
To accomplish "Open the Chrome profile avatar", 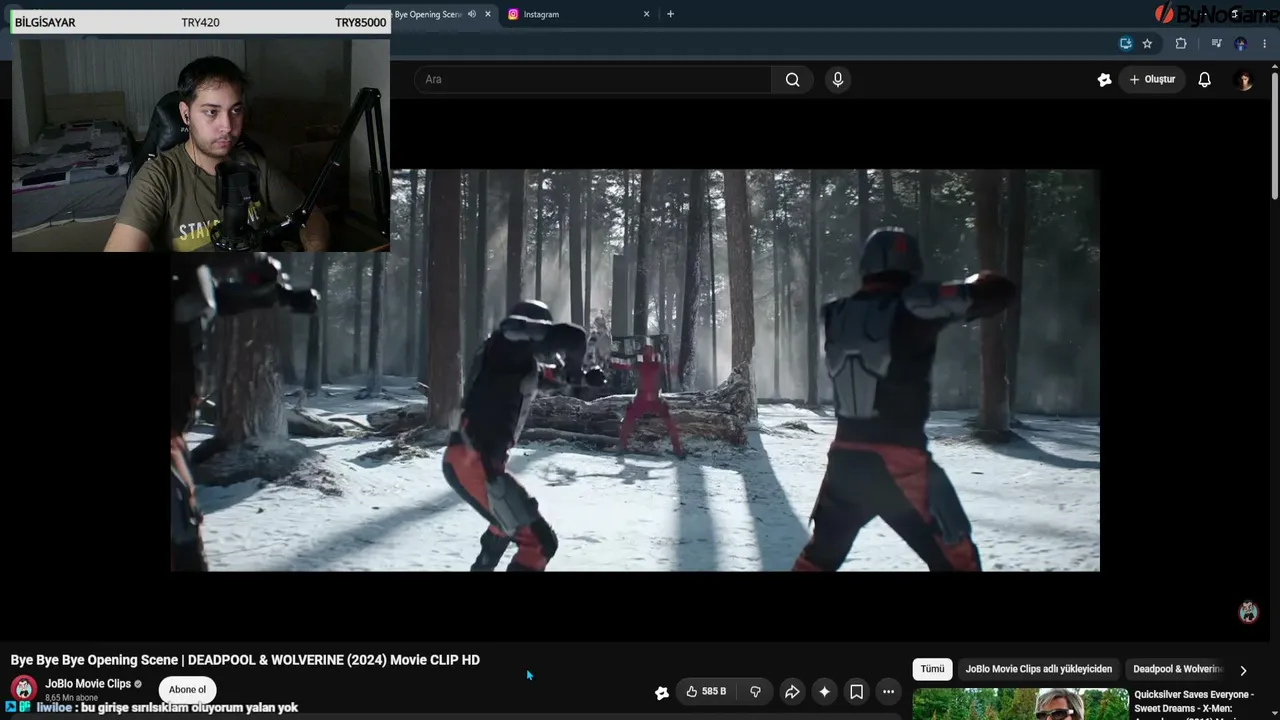I will coord(1241,43).
